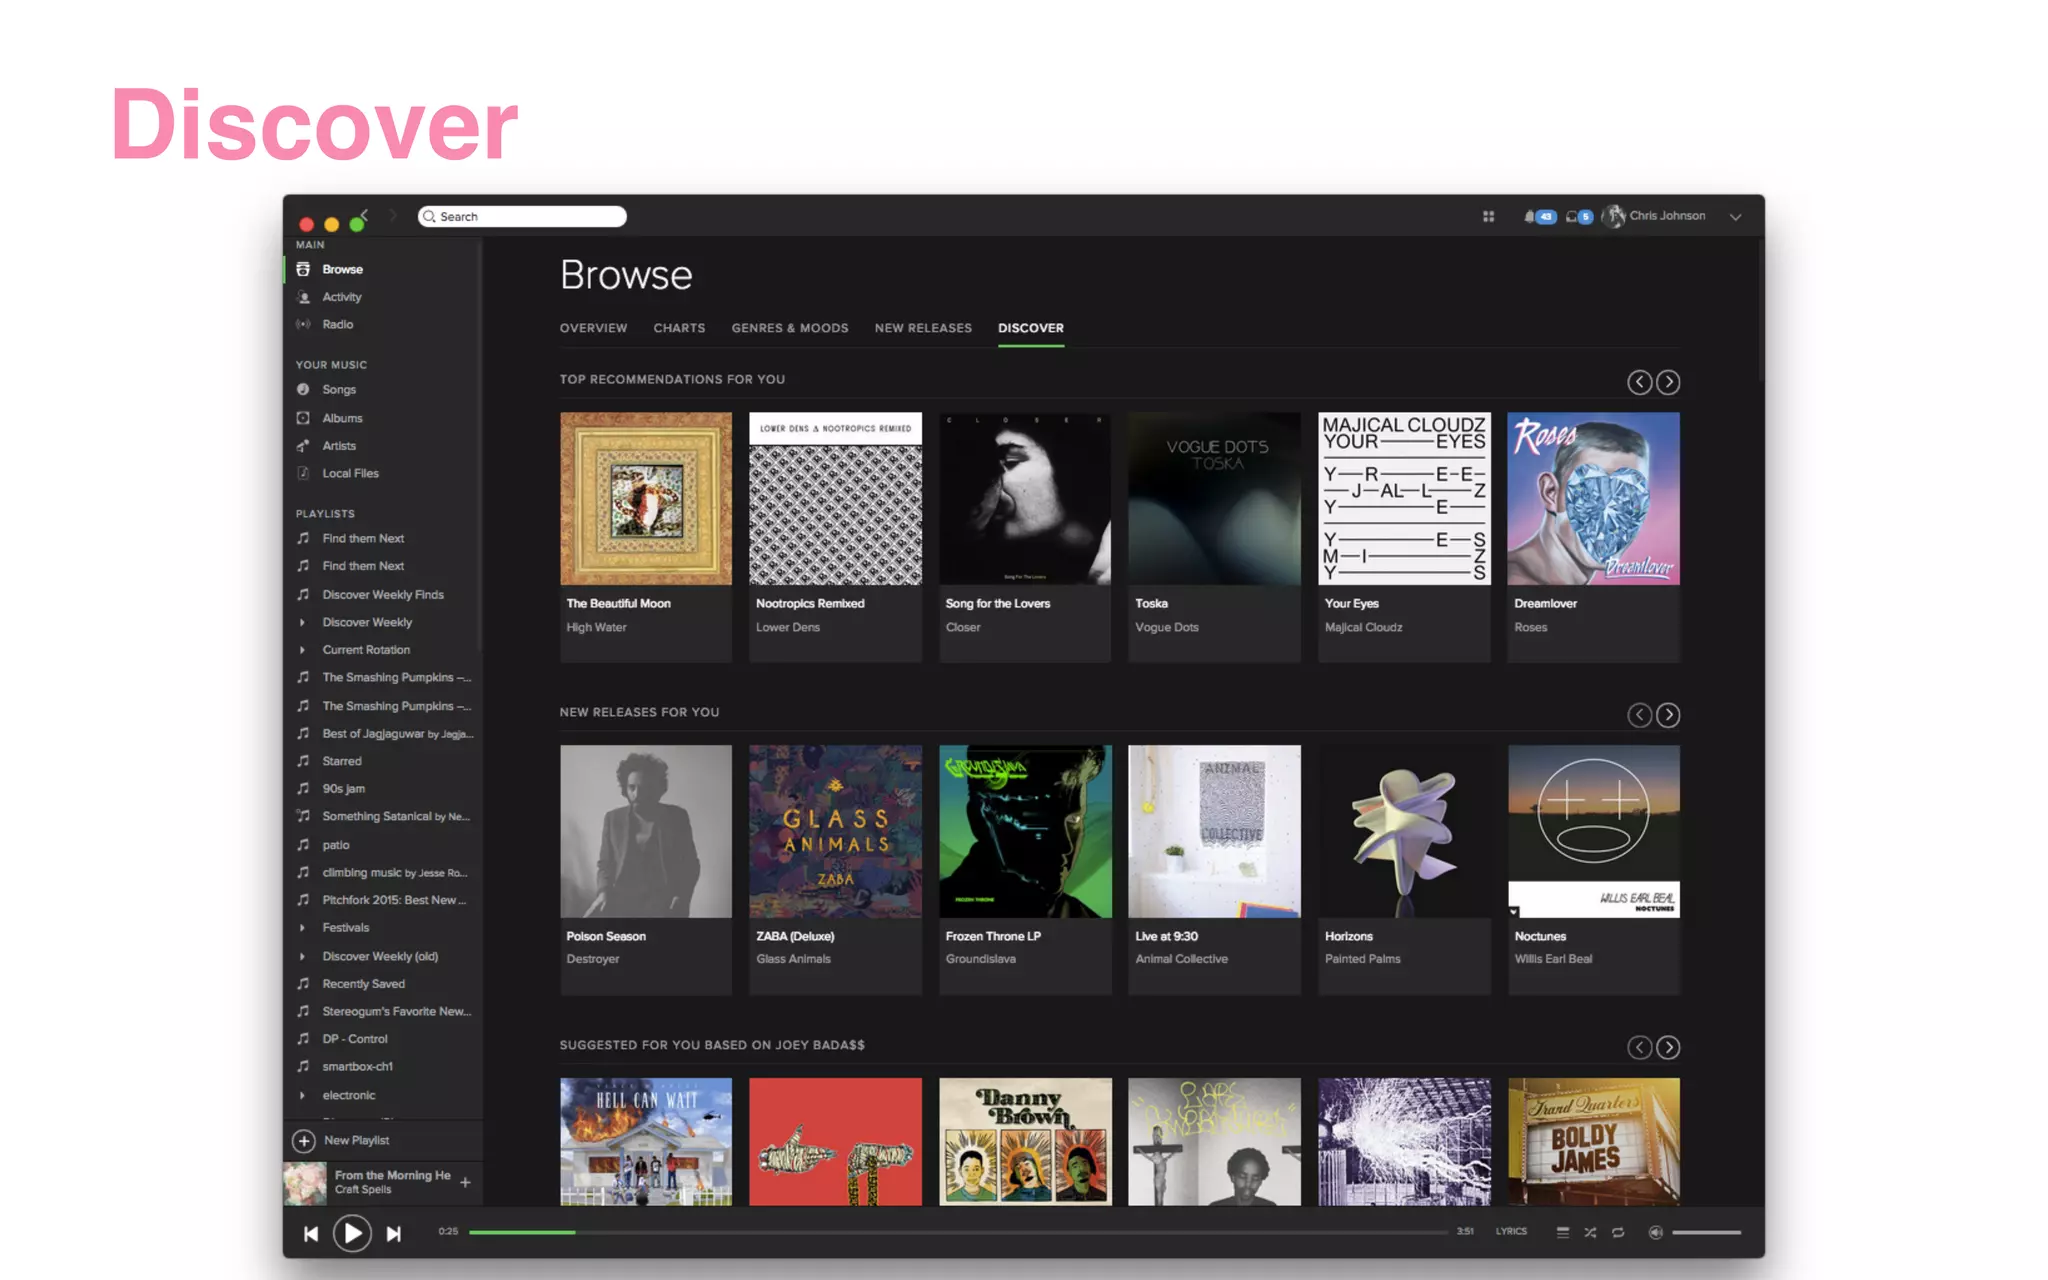2048x1280 pixels.
Task: Adjust the volume slider
Action: pyautogui.click(x=1706, y=1233)
